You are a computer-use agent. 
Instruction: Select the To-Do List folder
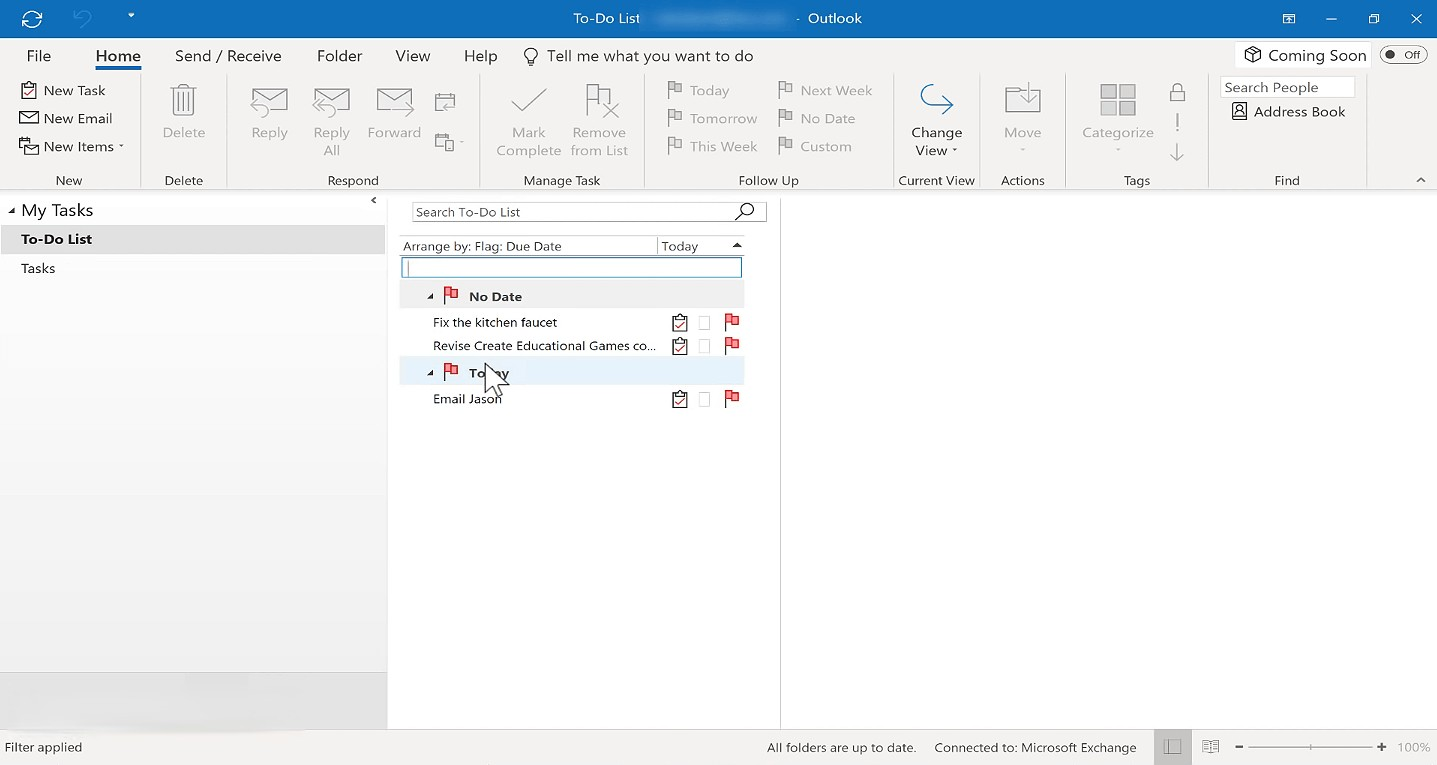(192, 239)
